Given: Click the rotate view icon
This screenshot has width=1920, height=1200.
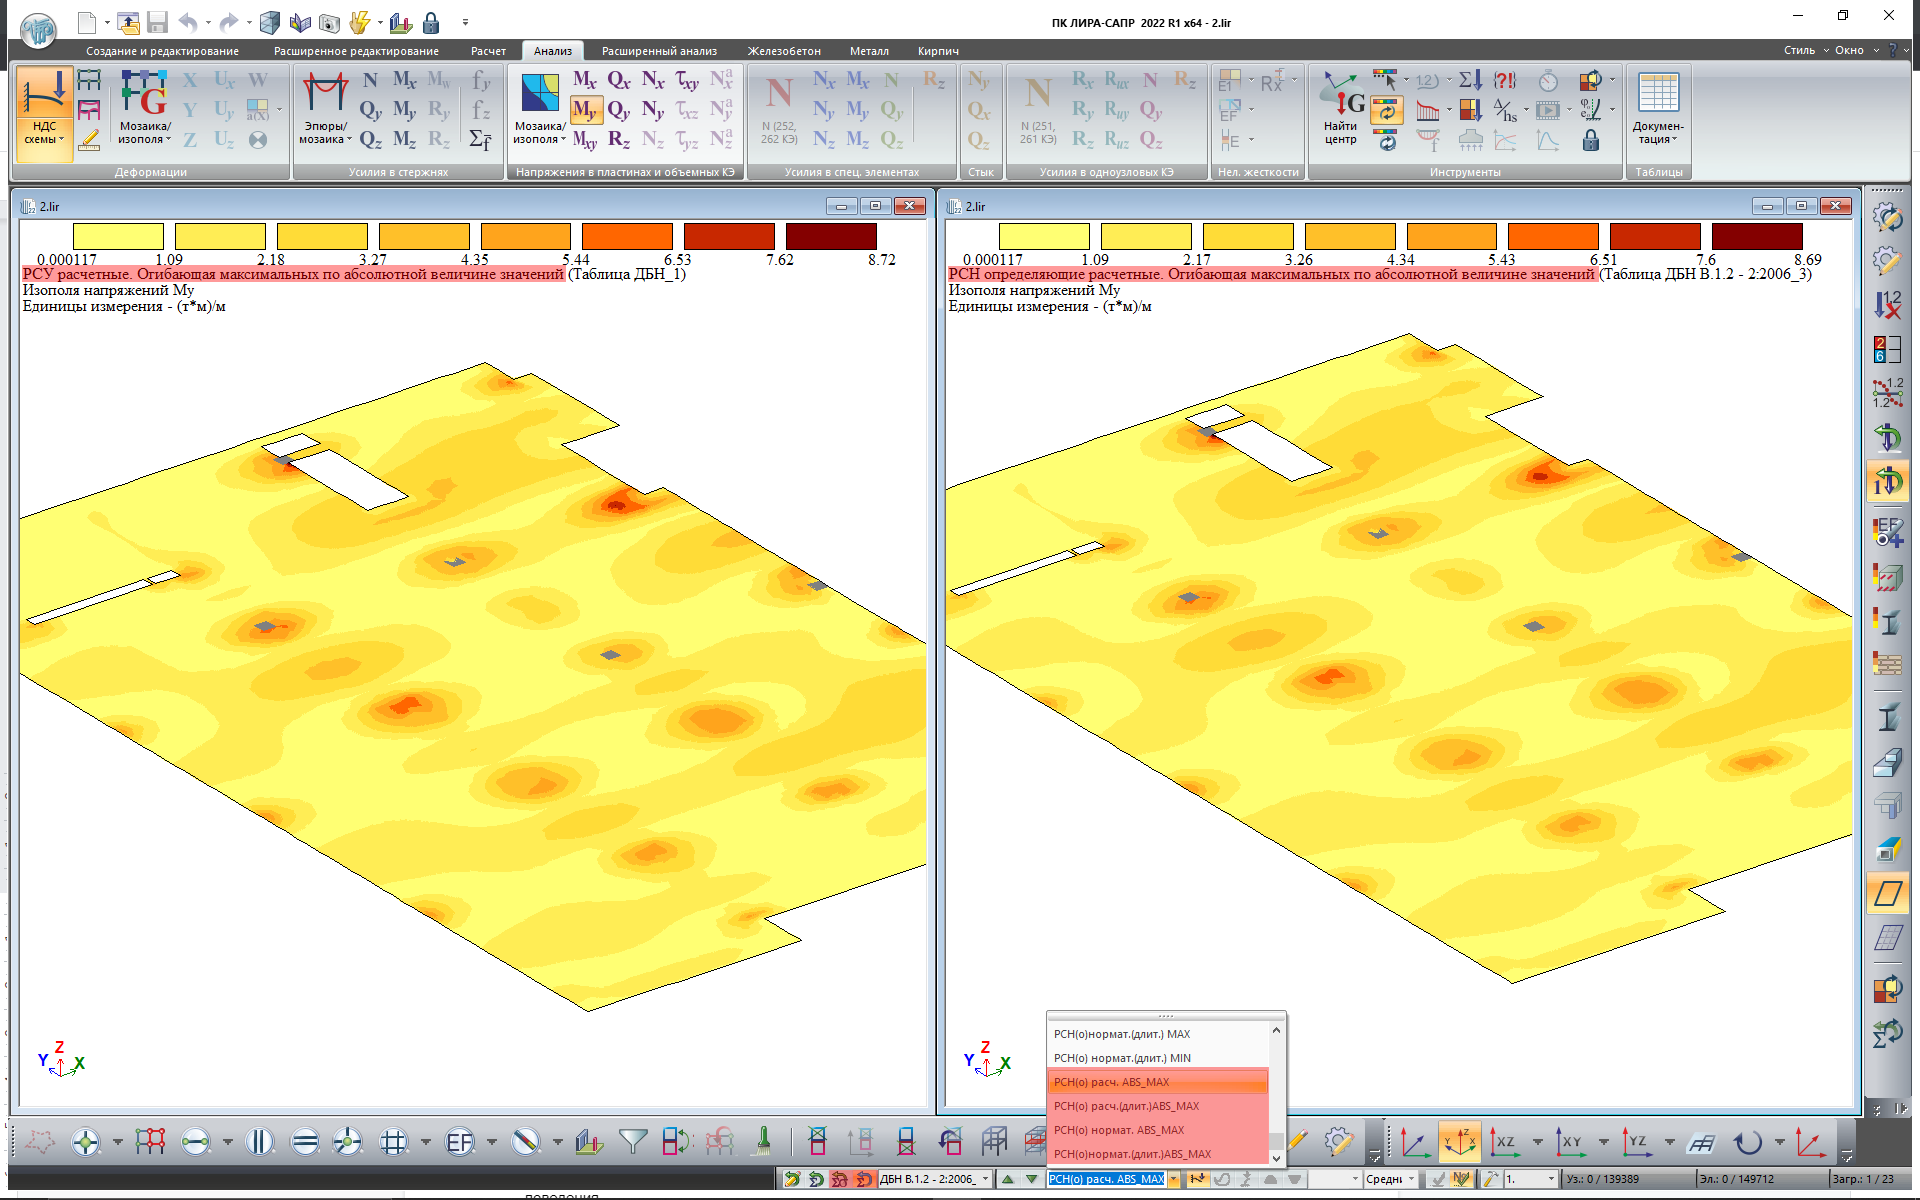Looking at the screenshot, I should (1748, 1141).
